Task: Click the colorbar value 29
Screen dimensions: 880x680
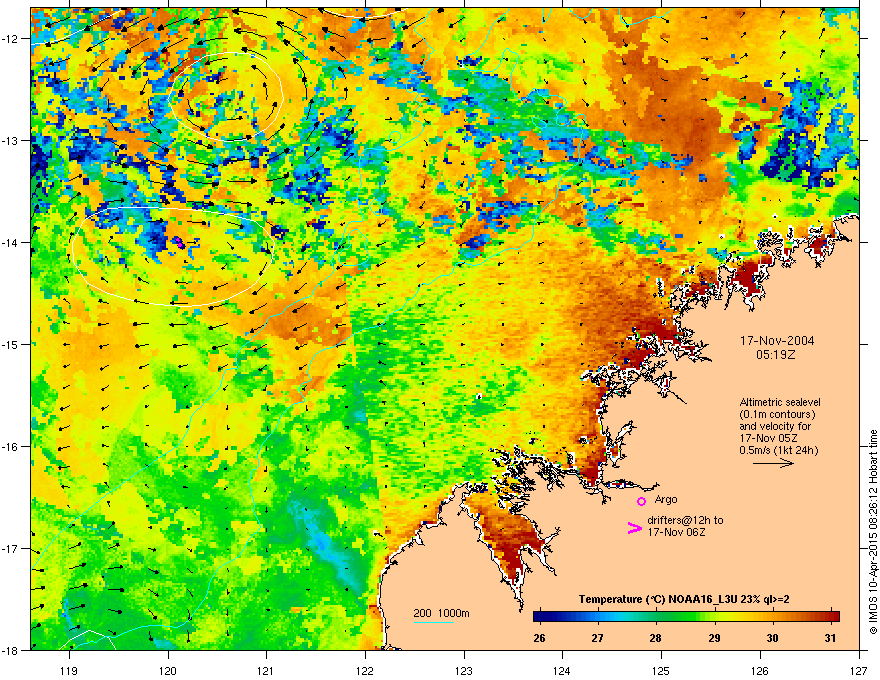Action: (714, 638)
